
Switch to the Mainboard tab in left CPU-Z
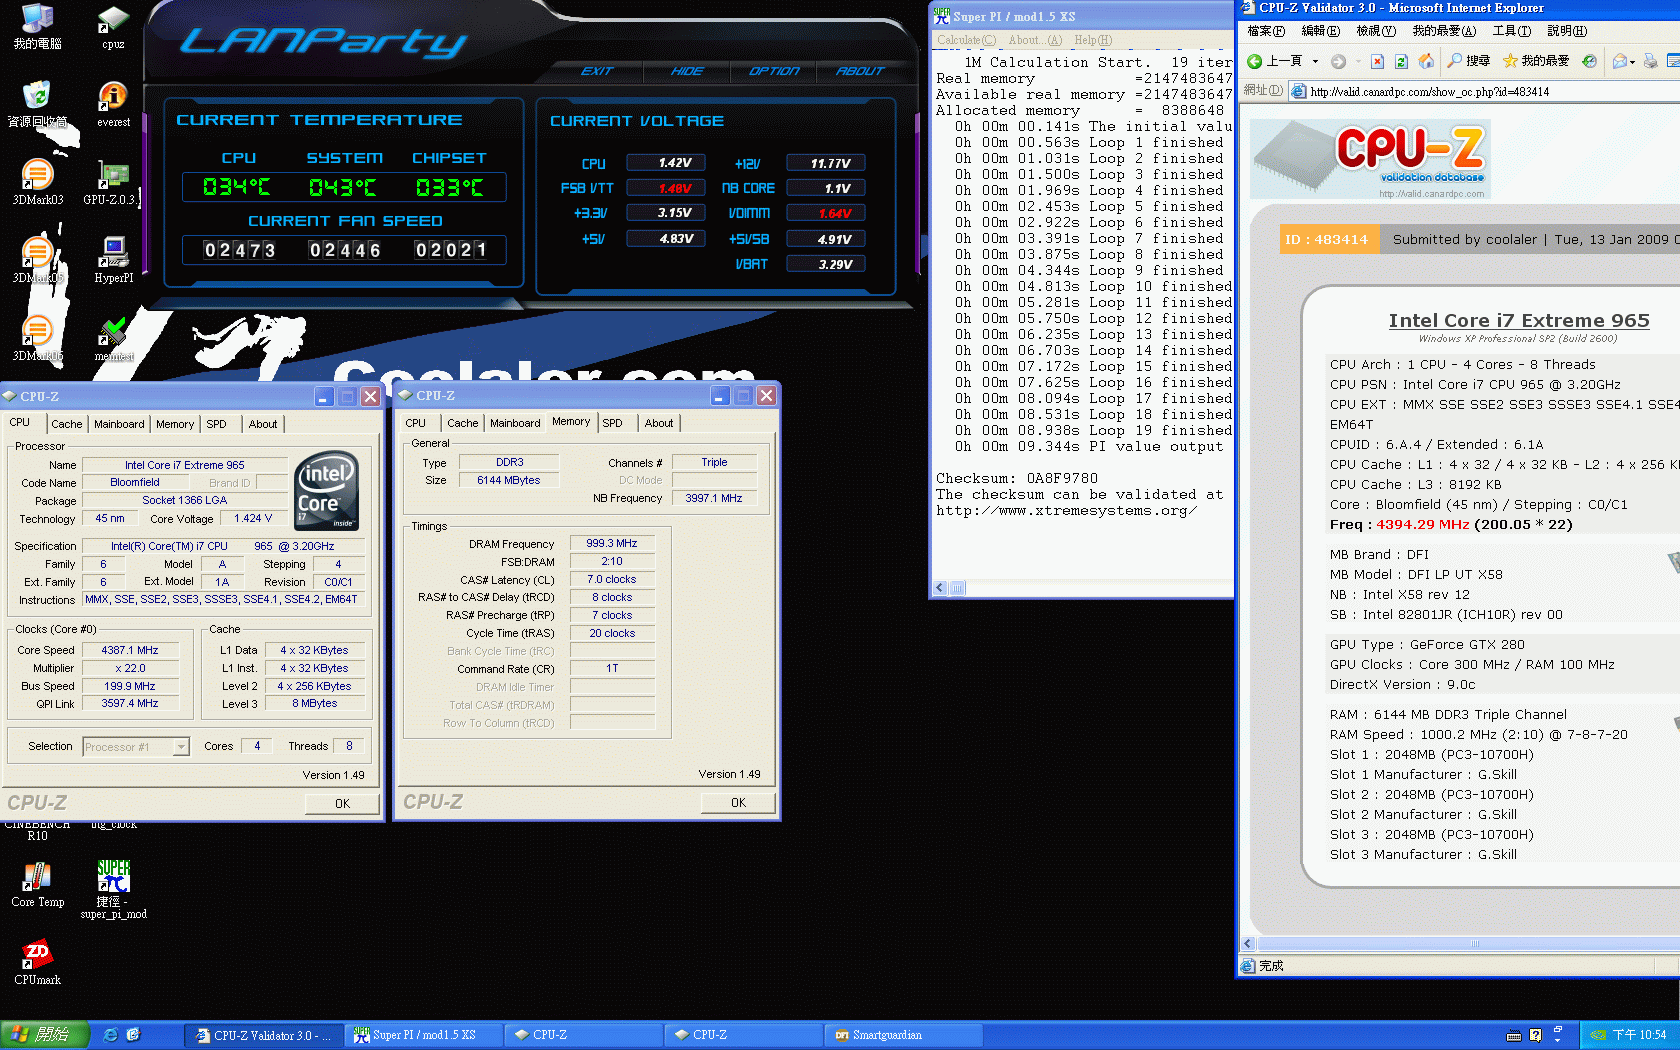coord(119,424)
